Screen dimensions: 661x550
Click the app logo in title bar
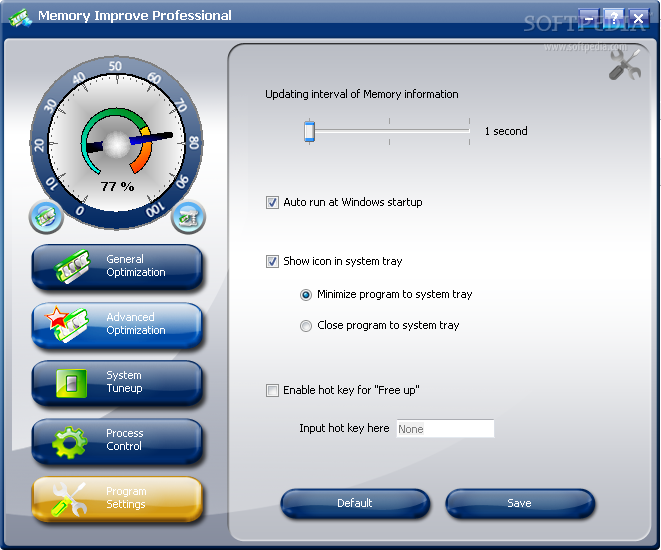tap(20, 18)
